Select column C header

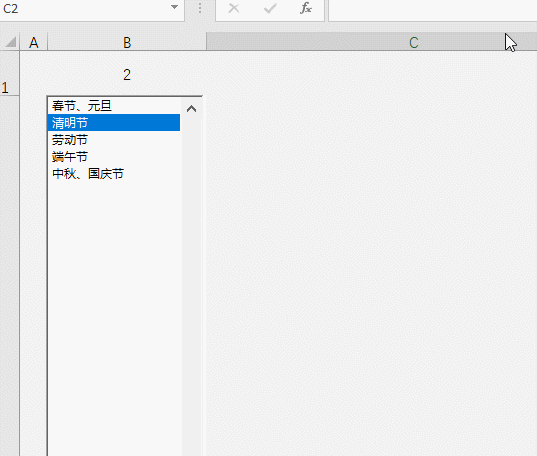[x=372, y=42]
